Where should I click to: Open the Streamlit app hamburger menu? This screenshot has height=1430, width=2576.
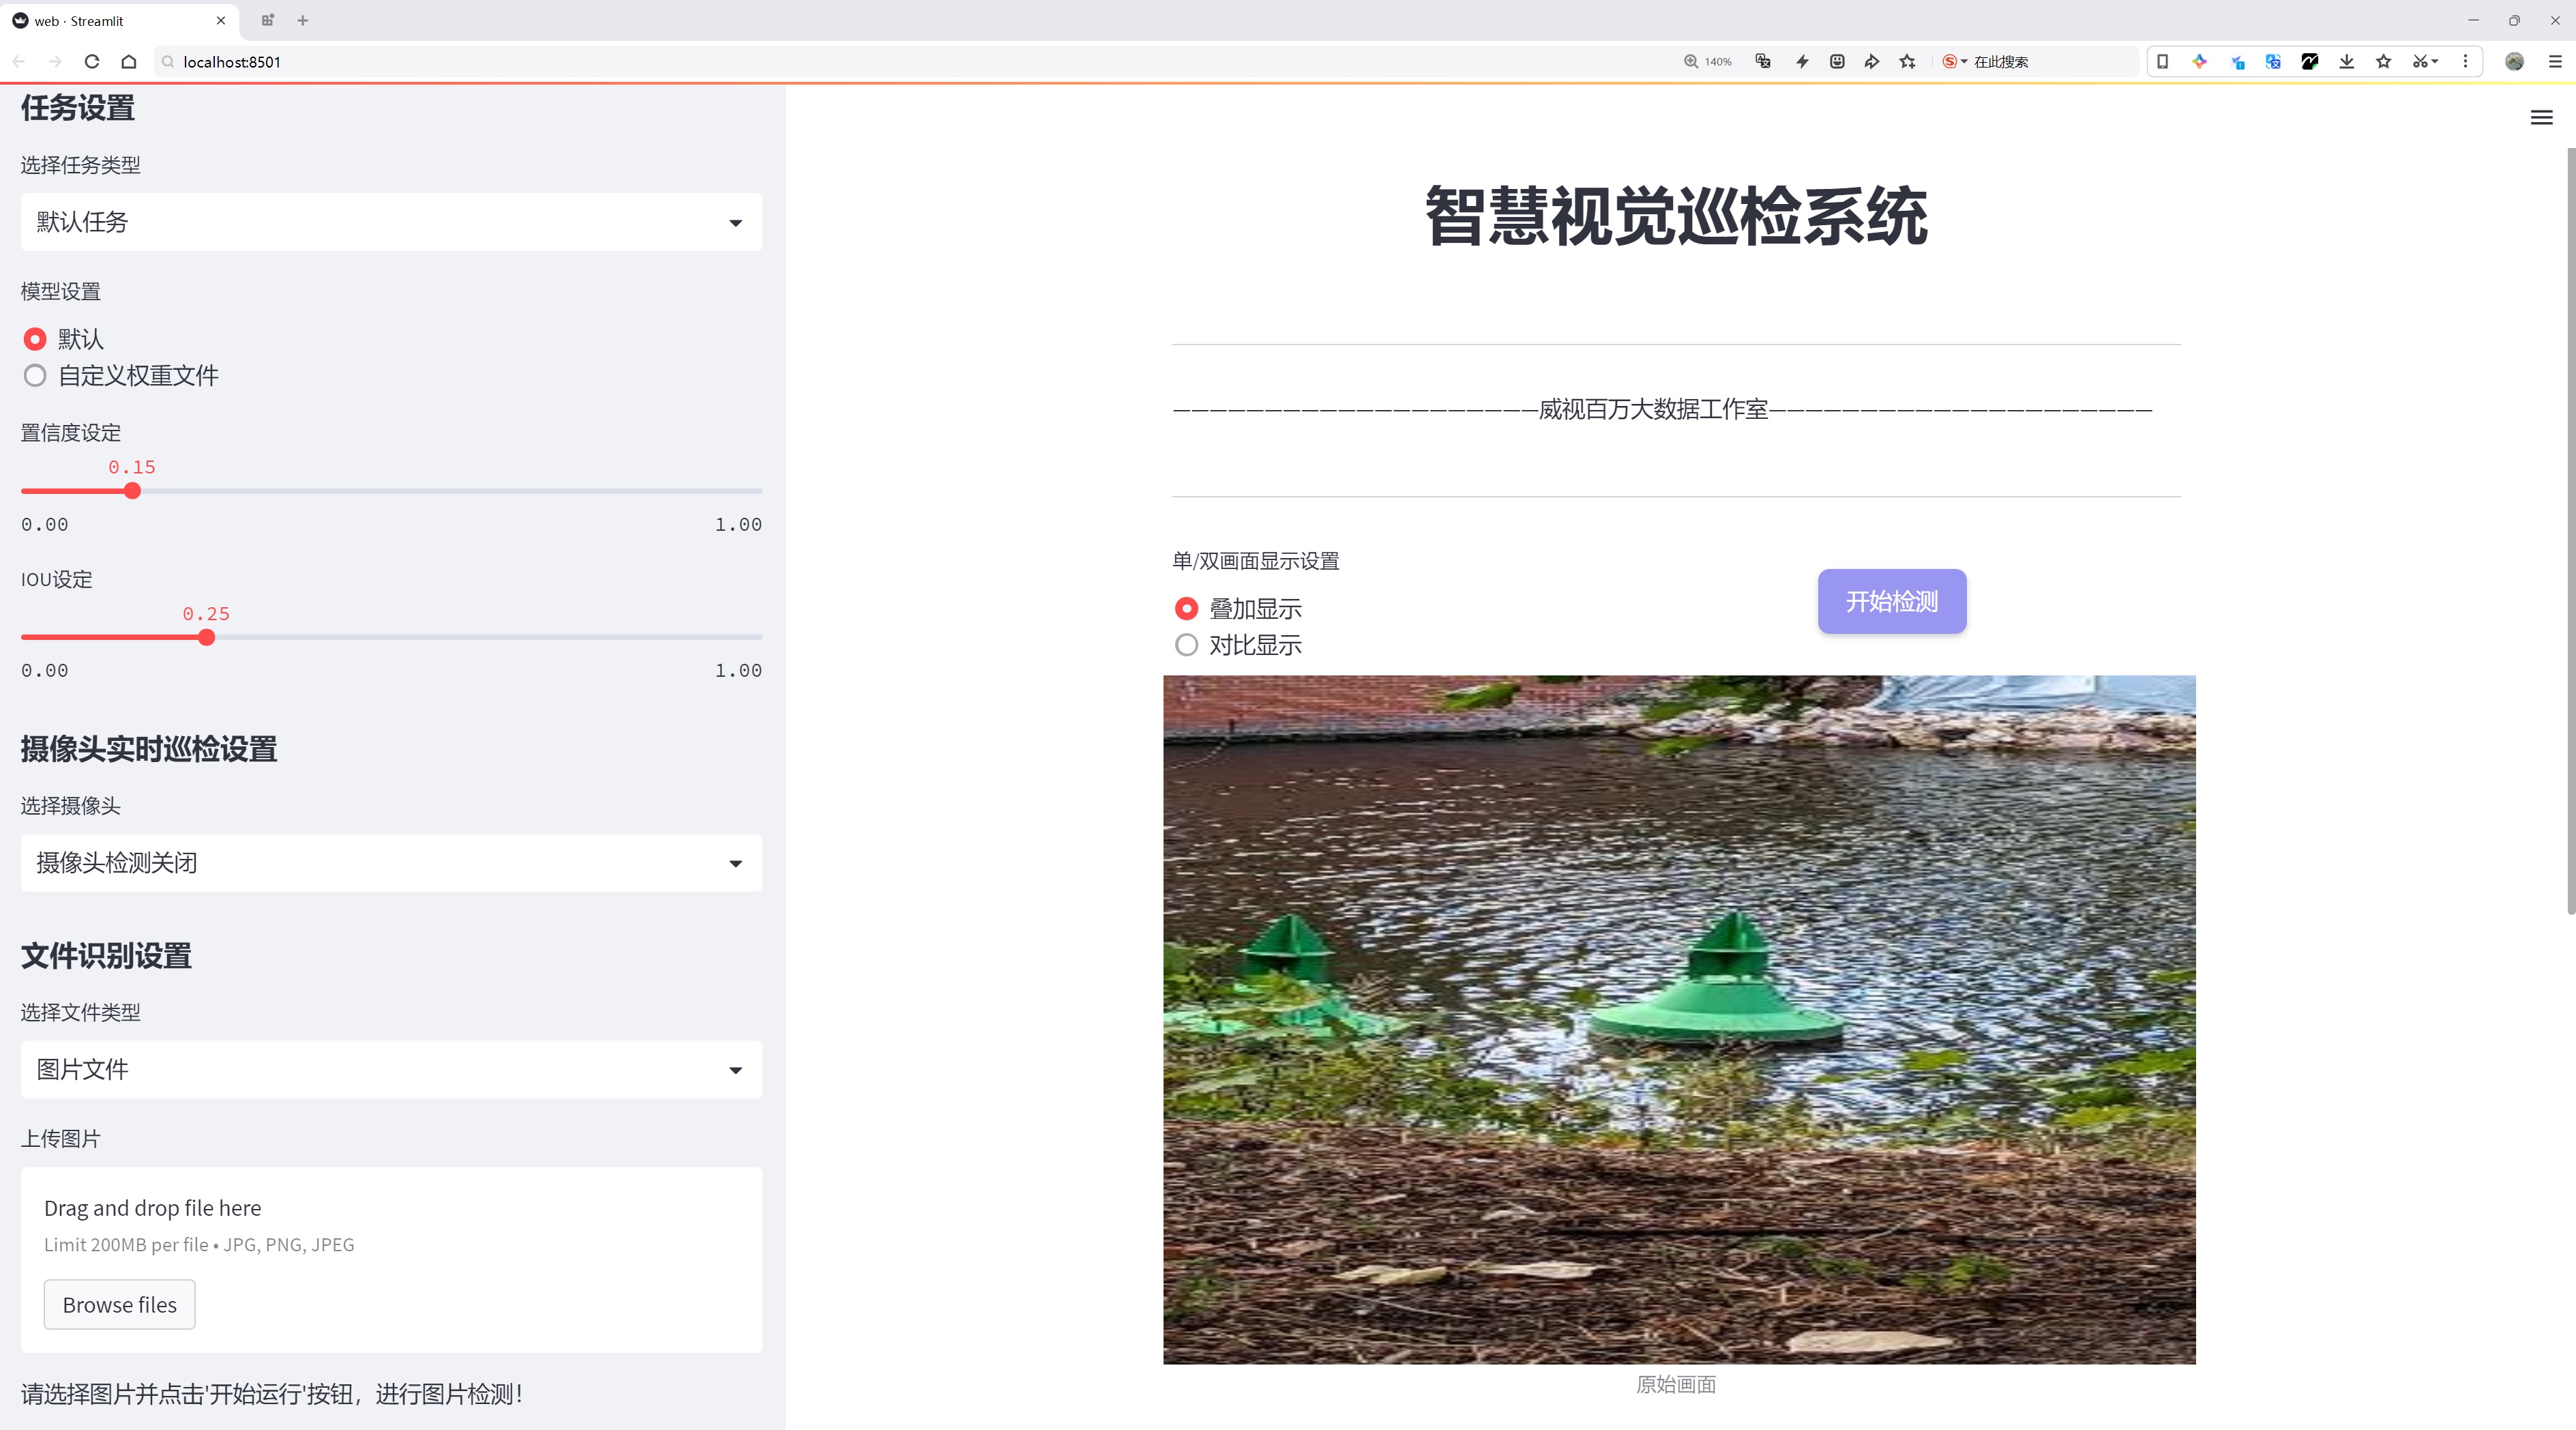[x=2541, y=118]
